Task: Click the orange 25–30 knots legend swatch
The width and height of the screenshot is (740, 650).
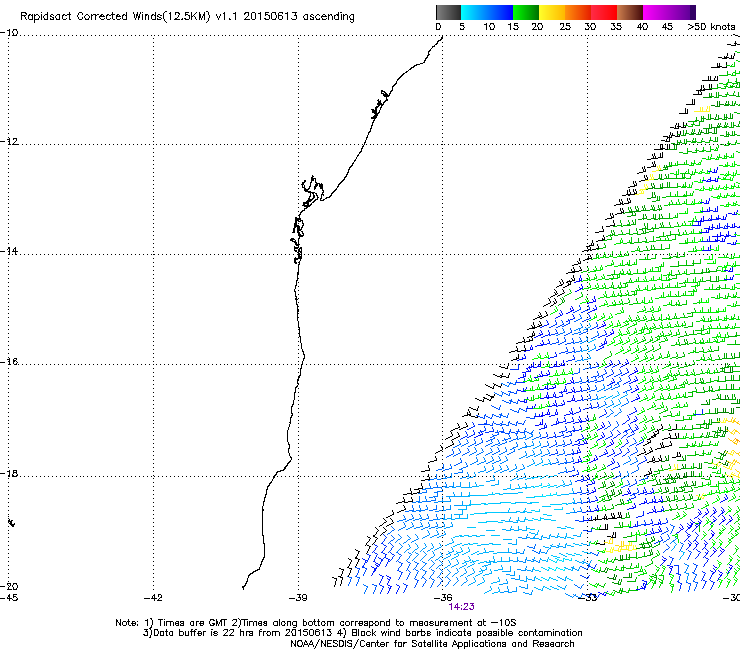Action: 578,12
